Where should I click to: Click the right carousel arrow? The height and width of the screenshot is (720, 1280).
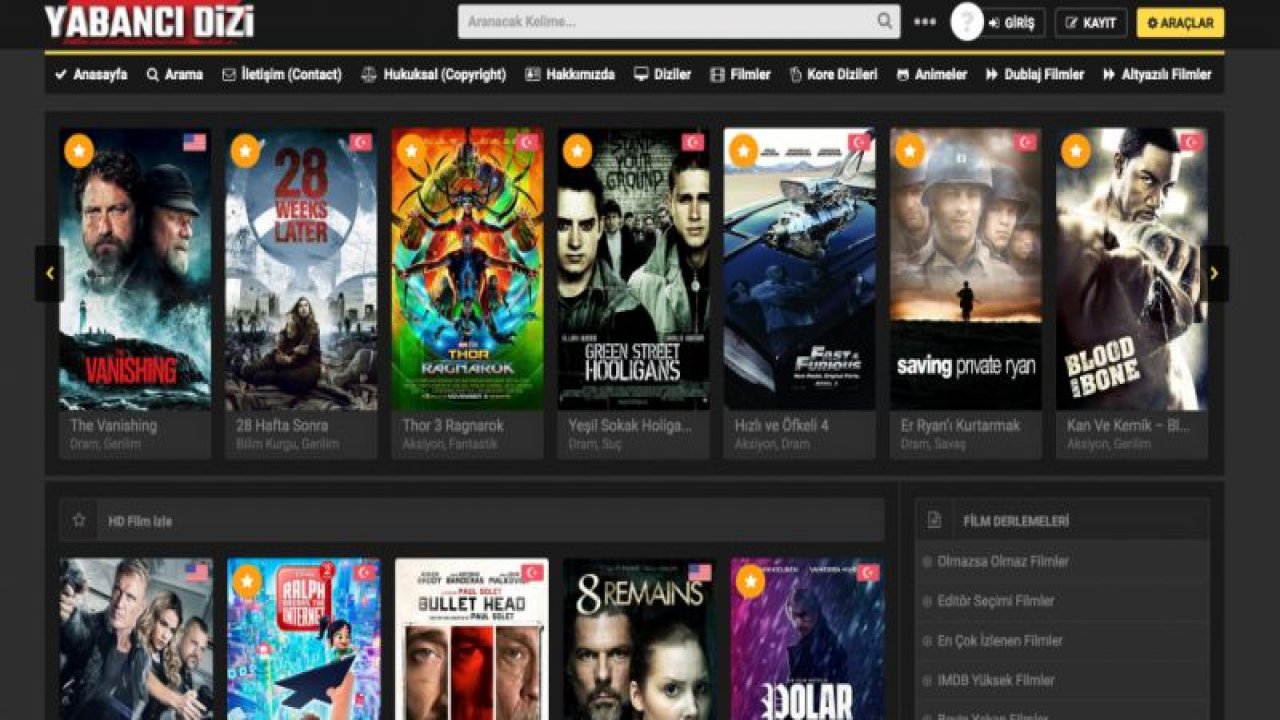click(1215, 272)
